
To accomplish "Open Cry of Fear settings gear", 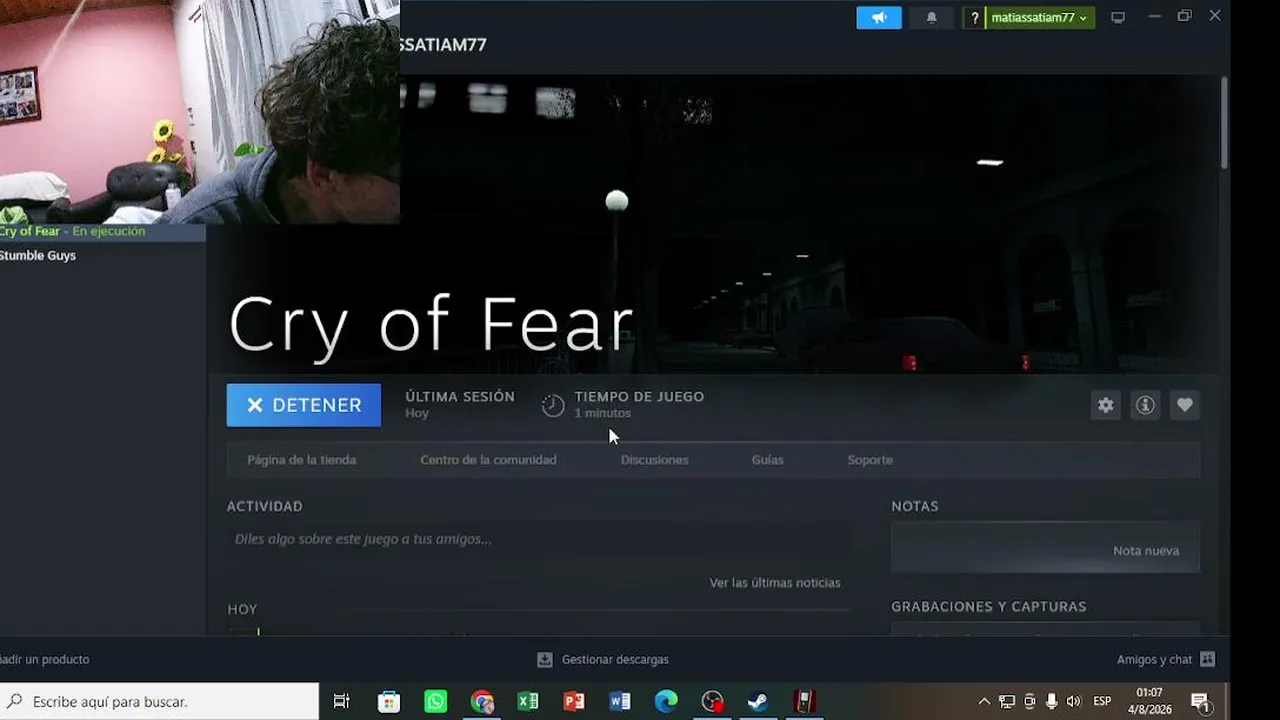I will pos(1105,405).
